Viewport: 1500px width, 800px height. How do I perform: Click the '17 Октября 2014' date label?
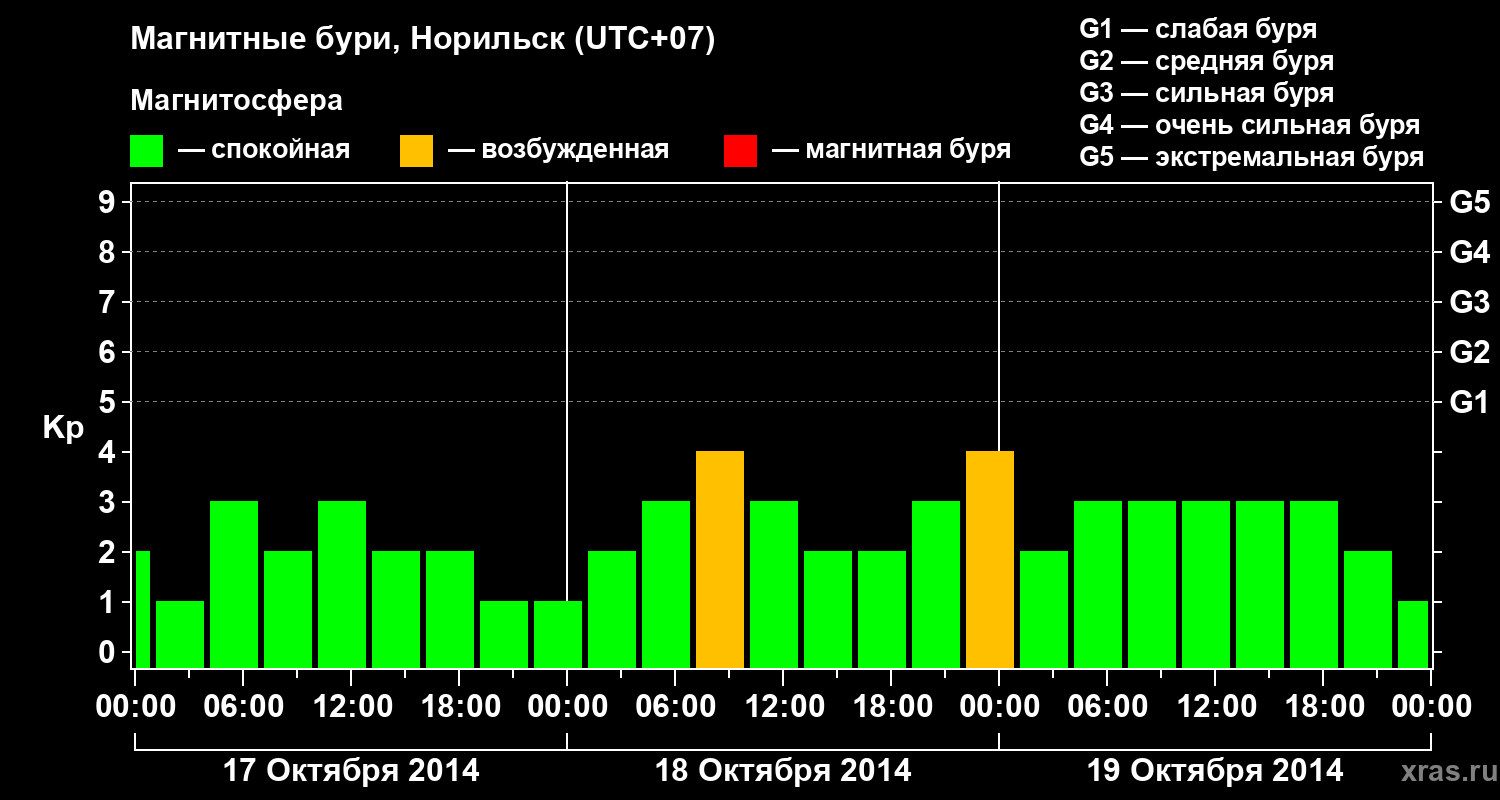pos(350,771)
